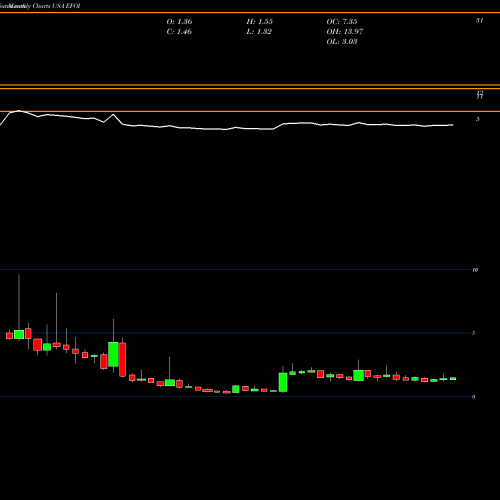This screenshot has width=500, height=500.
Task: Select the close value 'C: 1.46'
Action: pos(179,32)
